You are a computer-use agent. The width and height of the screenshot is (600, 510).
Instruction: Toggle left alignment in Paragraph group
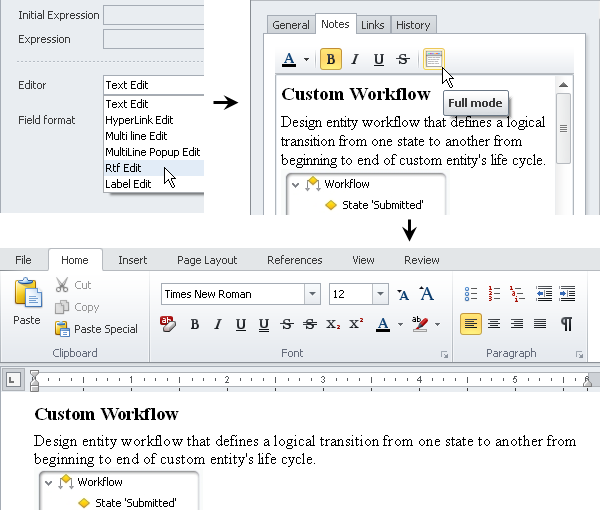click(x=470, y=324)
